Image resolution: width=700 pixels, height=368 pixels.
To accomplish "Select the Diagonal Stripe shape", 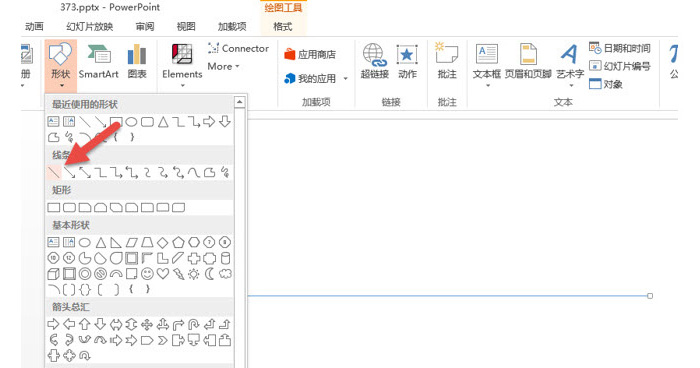I will [178, 258].
